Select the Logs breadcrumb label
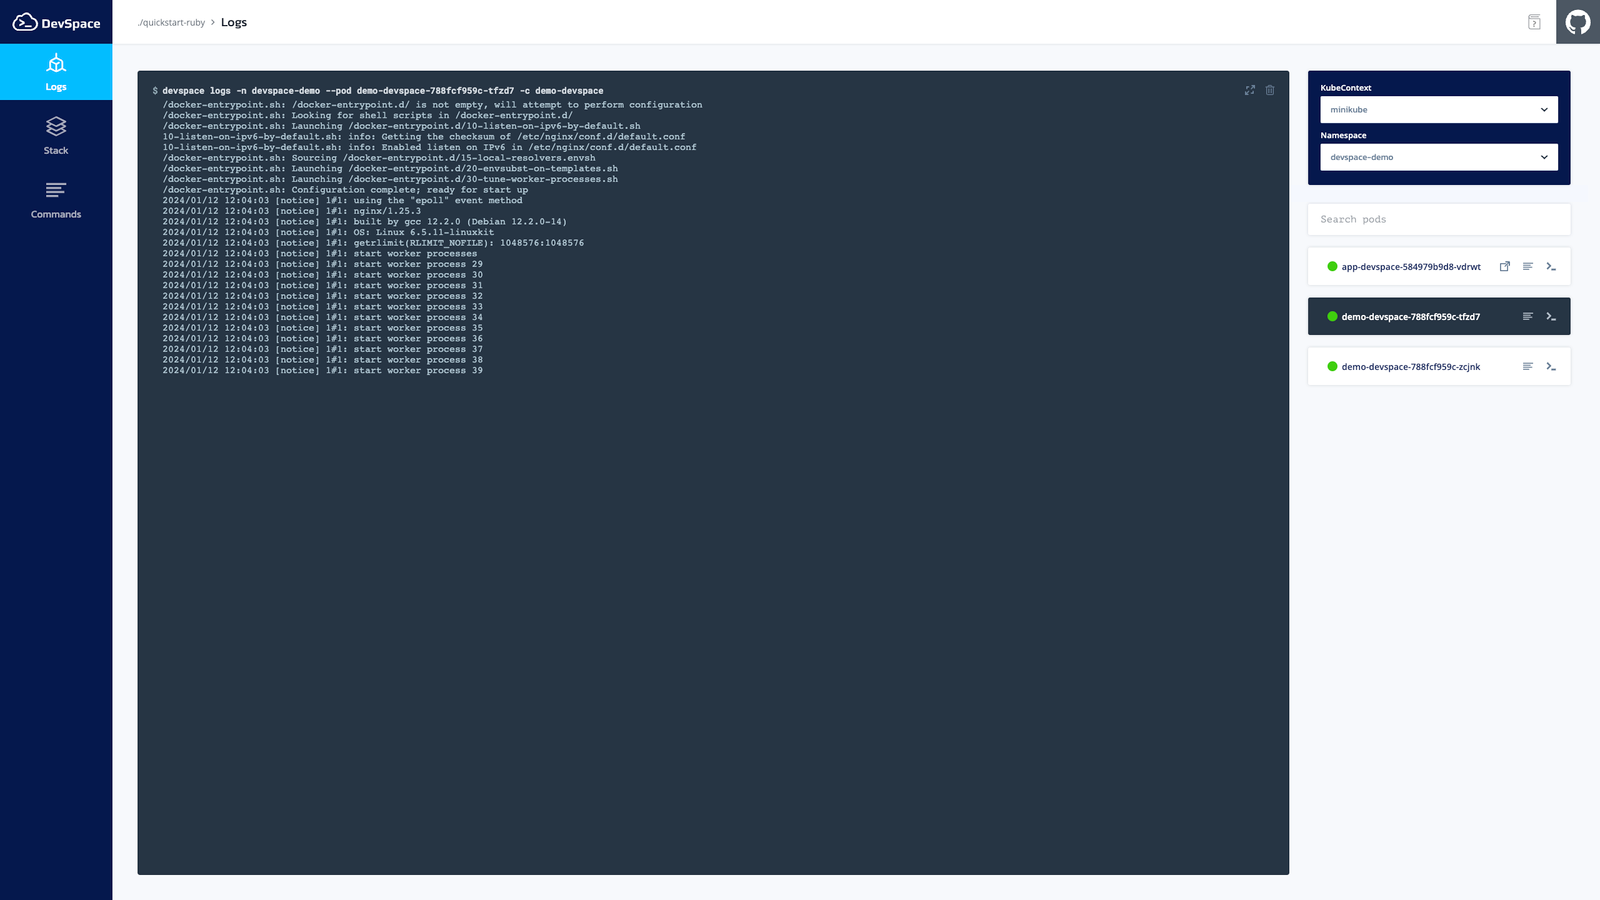Viewport: 1600px width, 900px height. [234, 21]
